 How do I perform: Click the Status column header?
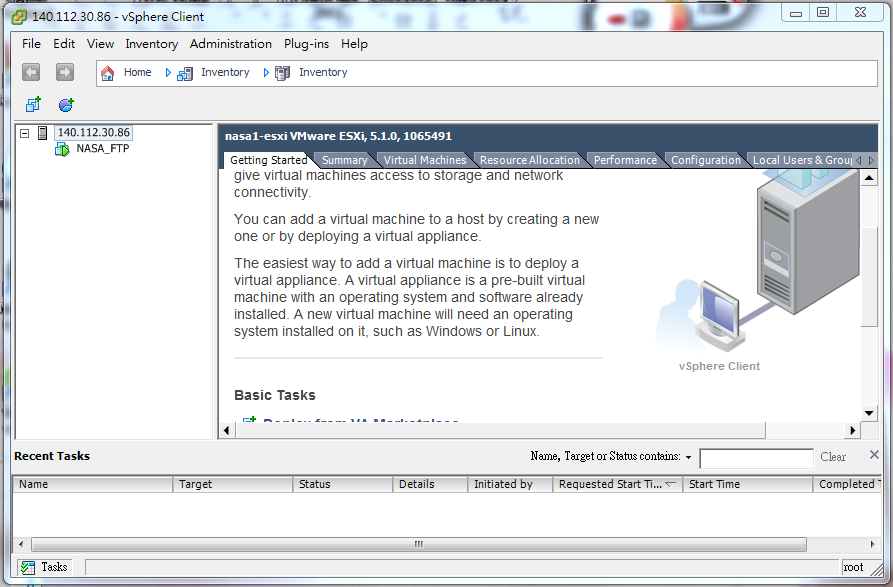343,485
